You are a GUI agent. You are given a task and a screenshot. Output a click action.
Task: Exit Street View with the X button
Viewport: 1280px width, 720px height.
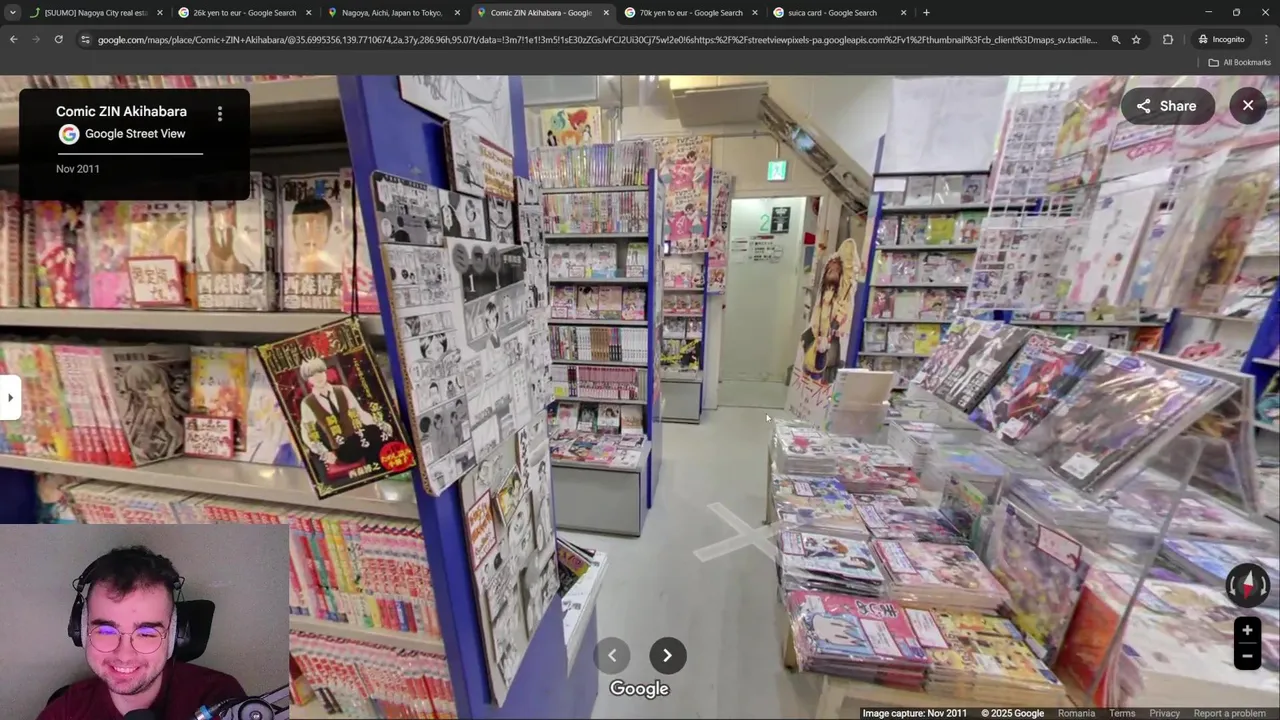pos(1248,105)
